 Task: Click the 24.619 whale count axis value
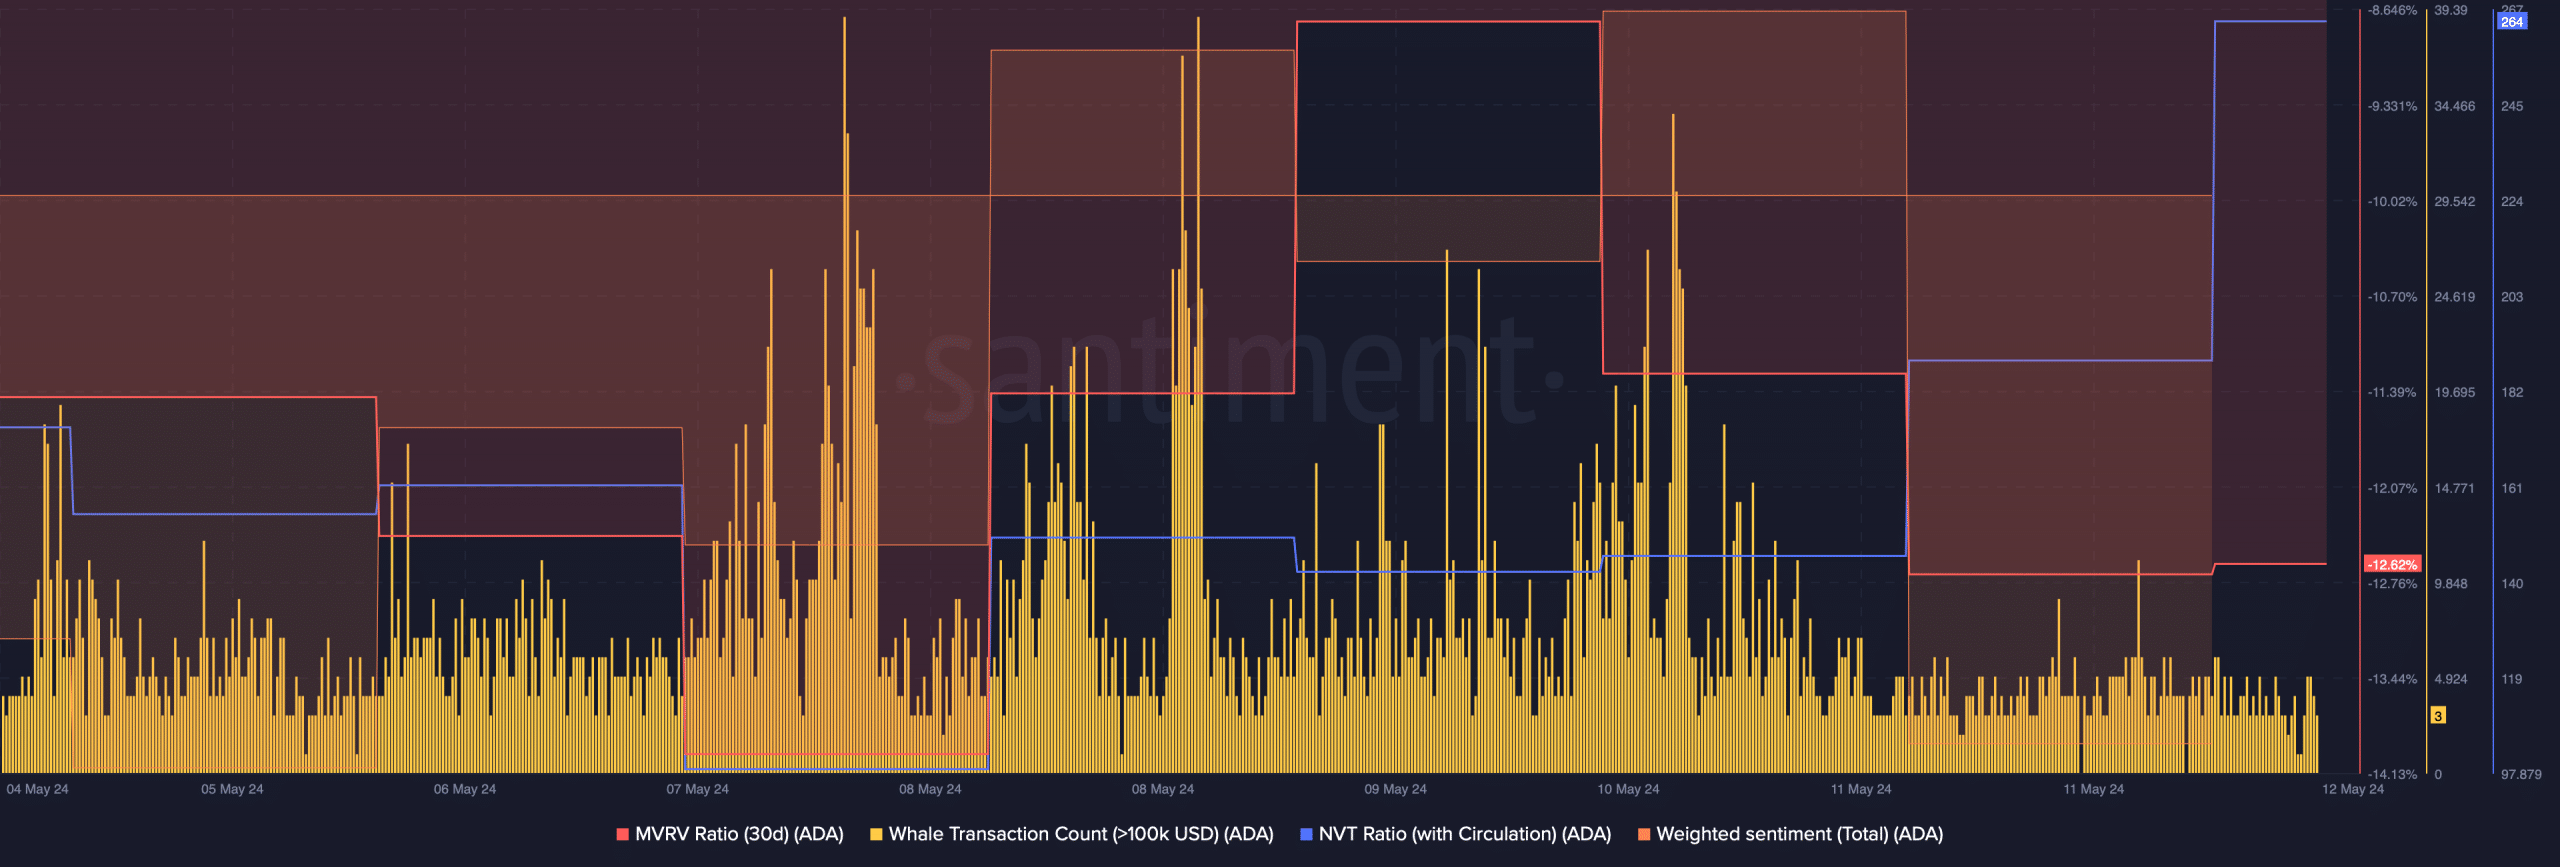tap(2455, 297)
